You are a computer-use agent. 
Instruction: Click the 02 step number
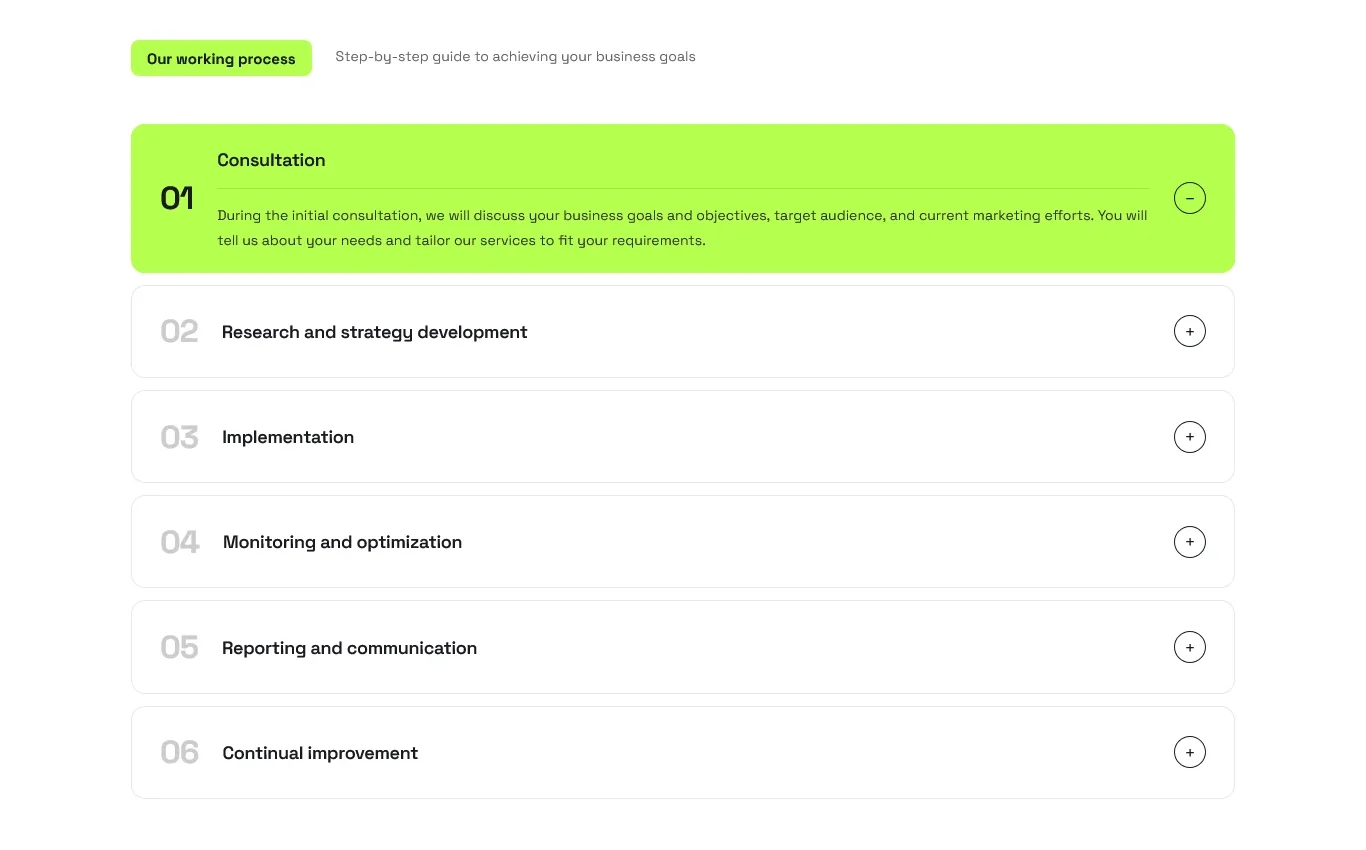[179, 331]
